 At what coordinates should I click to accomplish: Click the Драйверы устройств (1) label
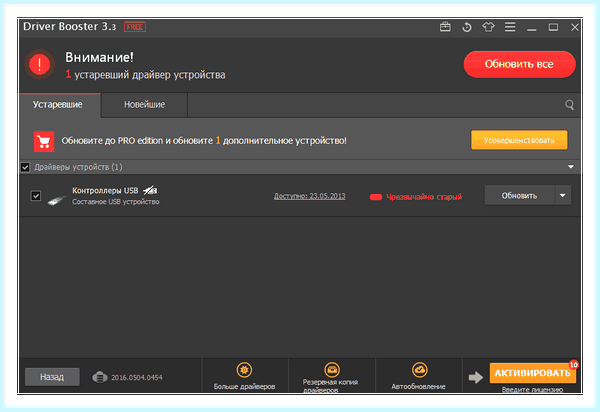(x=78, y=167)
